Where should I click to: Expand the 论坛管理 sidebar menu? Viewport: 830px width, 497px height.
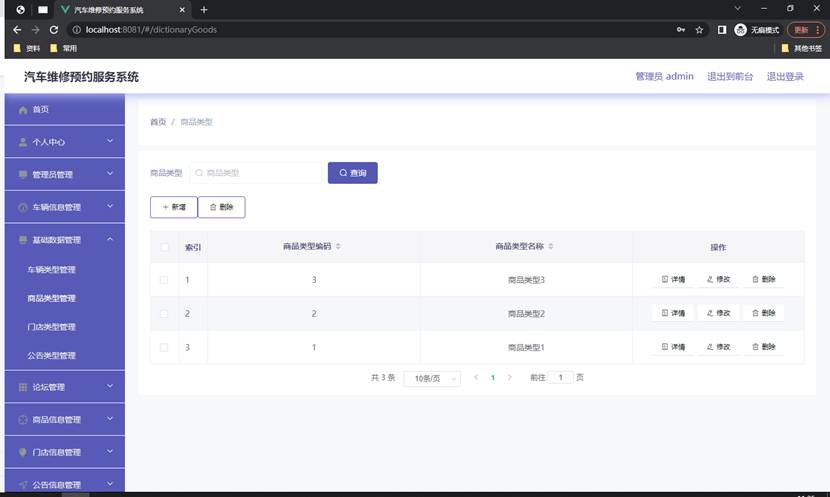[x=65, y=387]
